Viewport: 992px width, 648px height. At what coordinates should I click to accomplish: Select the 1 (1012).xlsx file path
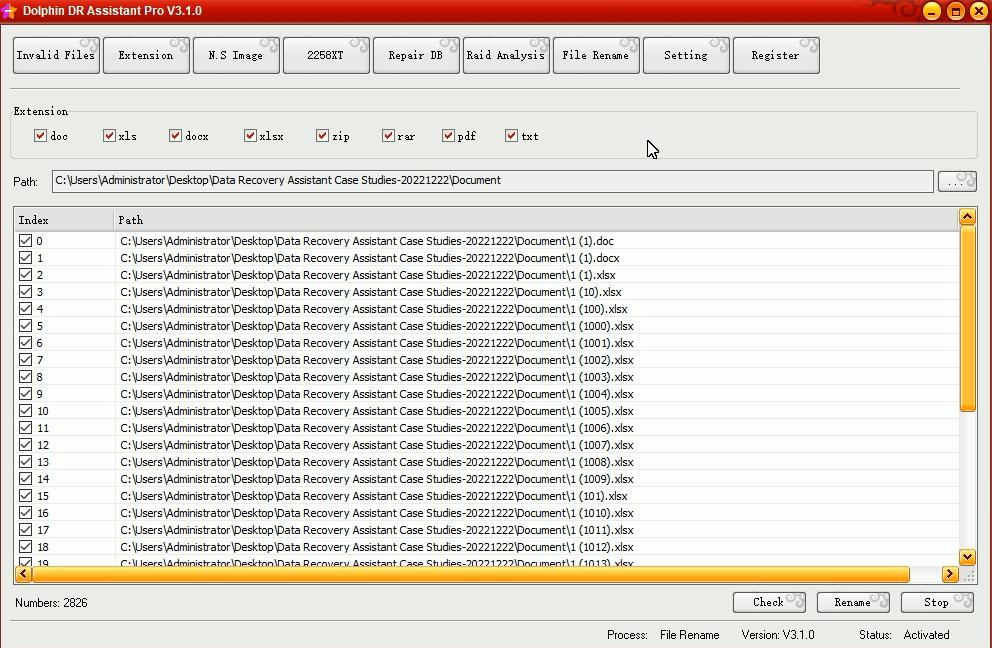click(377, 547)
